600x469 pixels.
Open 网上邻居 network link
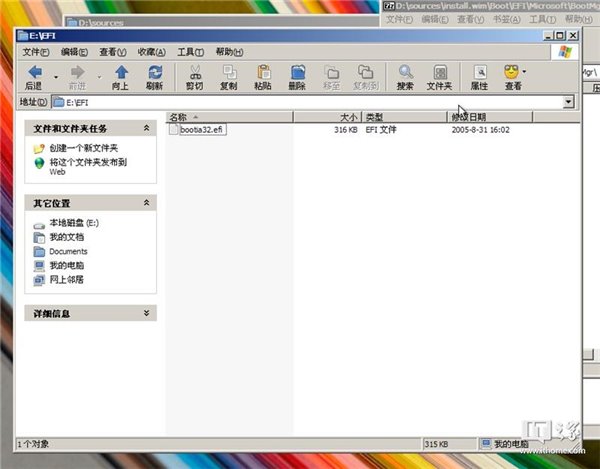(67, 280)
